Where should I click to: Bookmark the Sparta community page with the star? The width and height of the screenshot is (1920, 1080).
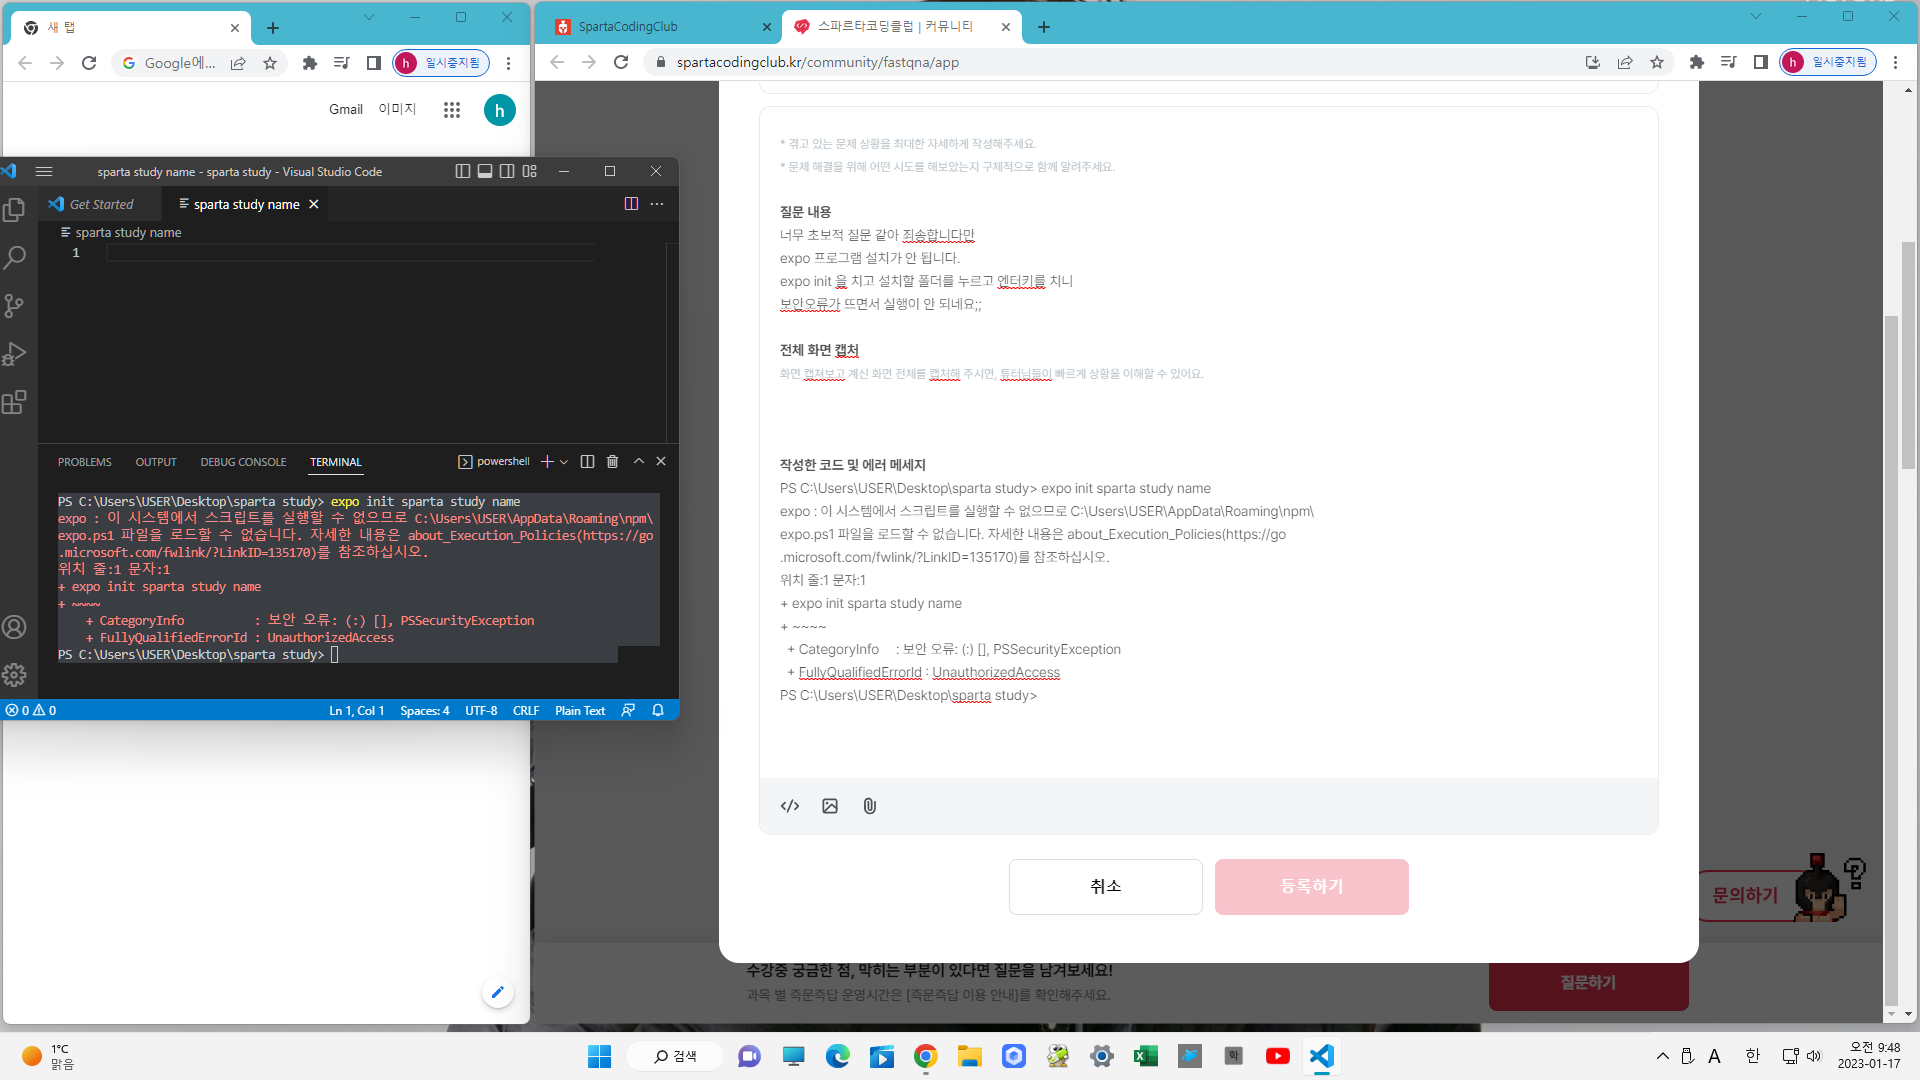point(1657,62)
